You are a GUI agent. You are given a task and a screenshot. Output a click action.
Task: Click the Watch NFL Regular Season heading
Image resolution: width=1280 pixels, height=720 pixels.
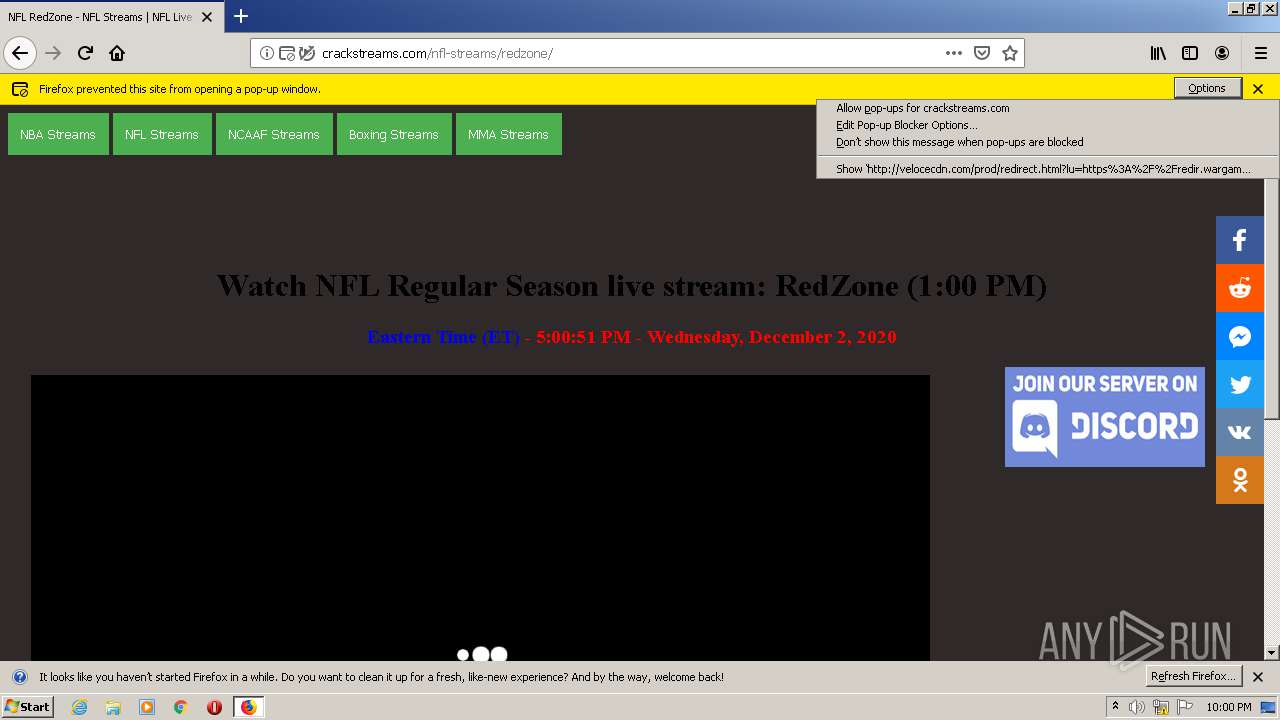[631, 286]
